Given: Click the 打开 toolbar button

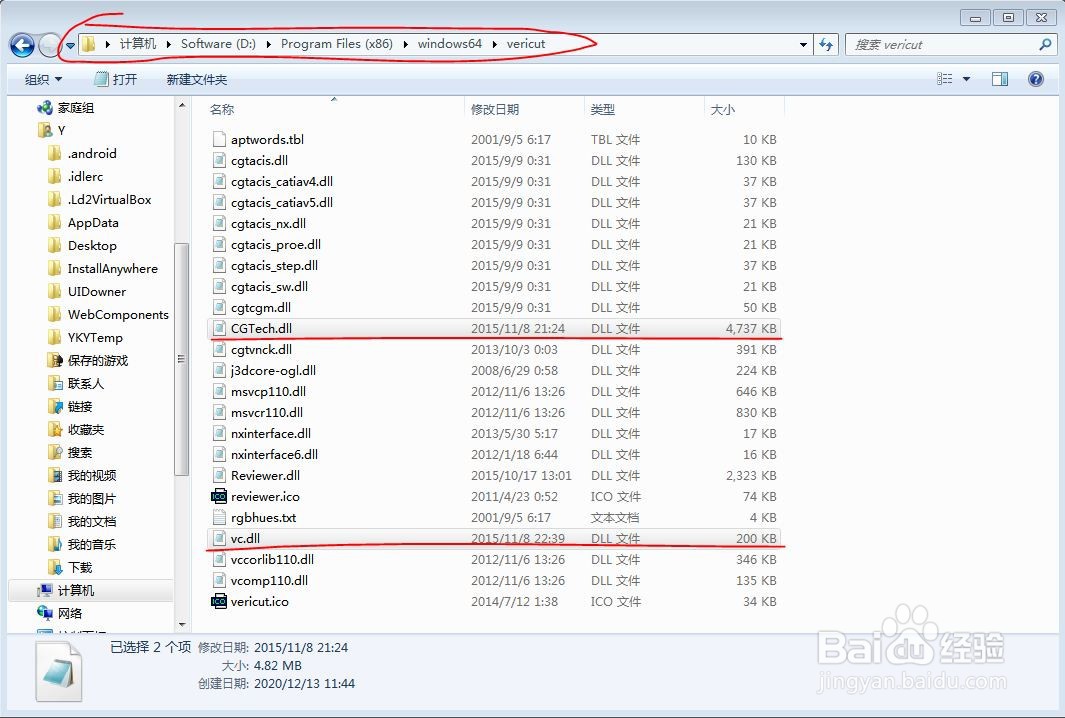Looking at the screenshot, I should (x=116, y=79).
